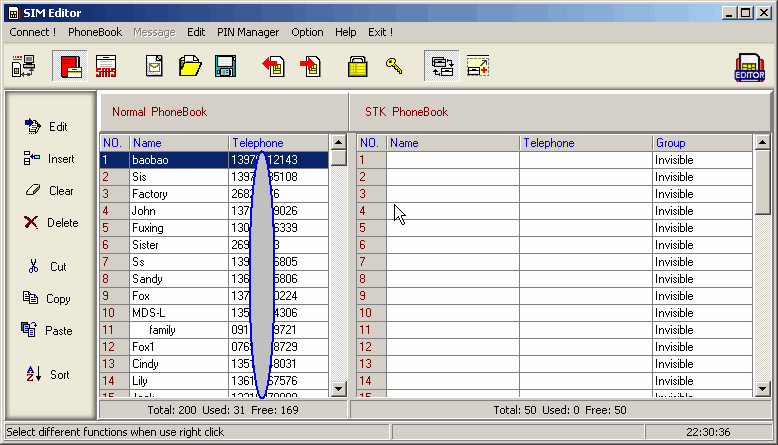The image size is (778, 445).
Task: Click the new envelope document icon
Action: click(154, 66)
